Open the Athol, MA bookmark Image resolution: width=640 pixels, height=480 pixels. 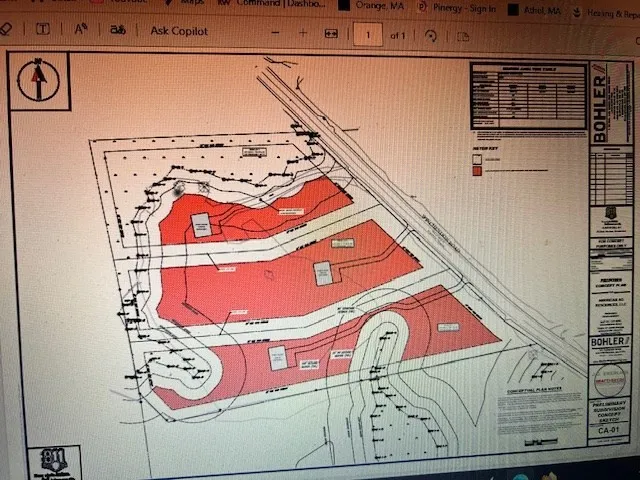click(x=540, y=9)
